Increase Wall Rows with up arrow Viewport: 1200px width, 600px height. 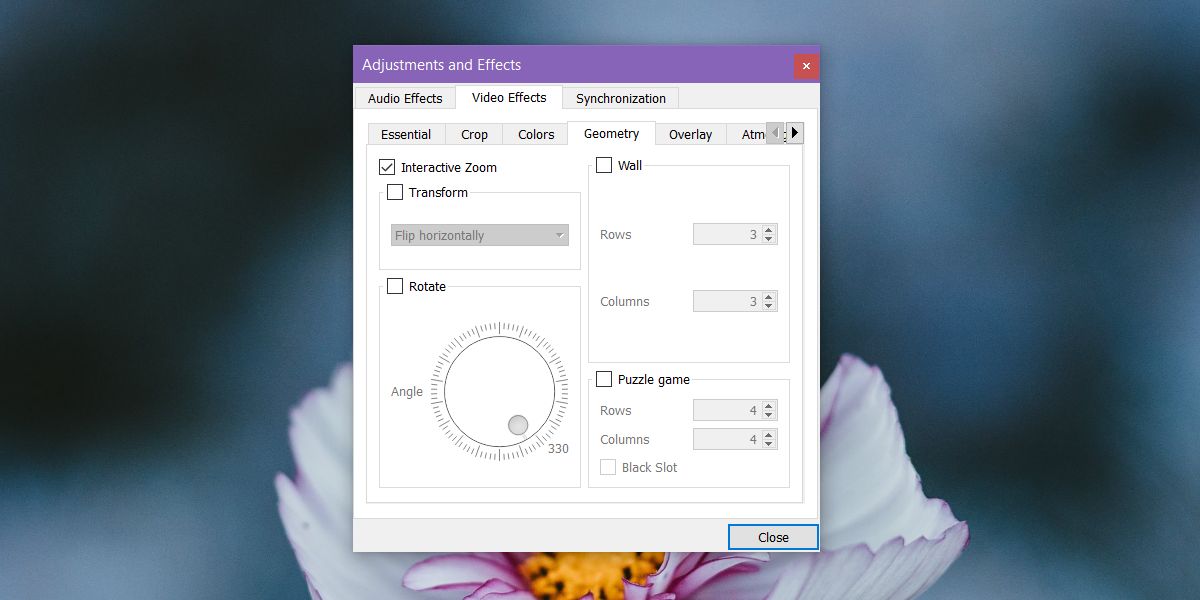[x=768, y=230]
